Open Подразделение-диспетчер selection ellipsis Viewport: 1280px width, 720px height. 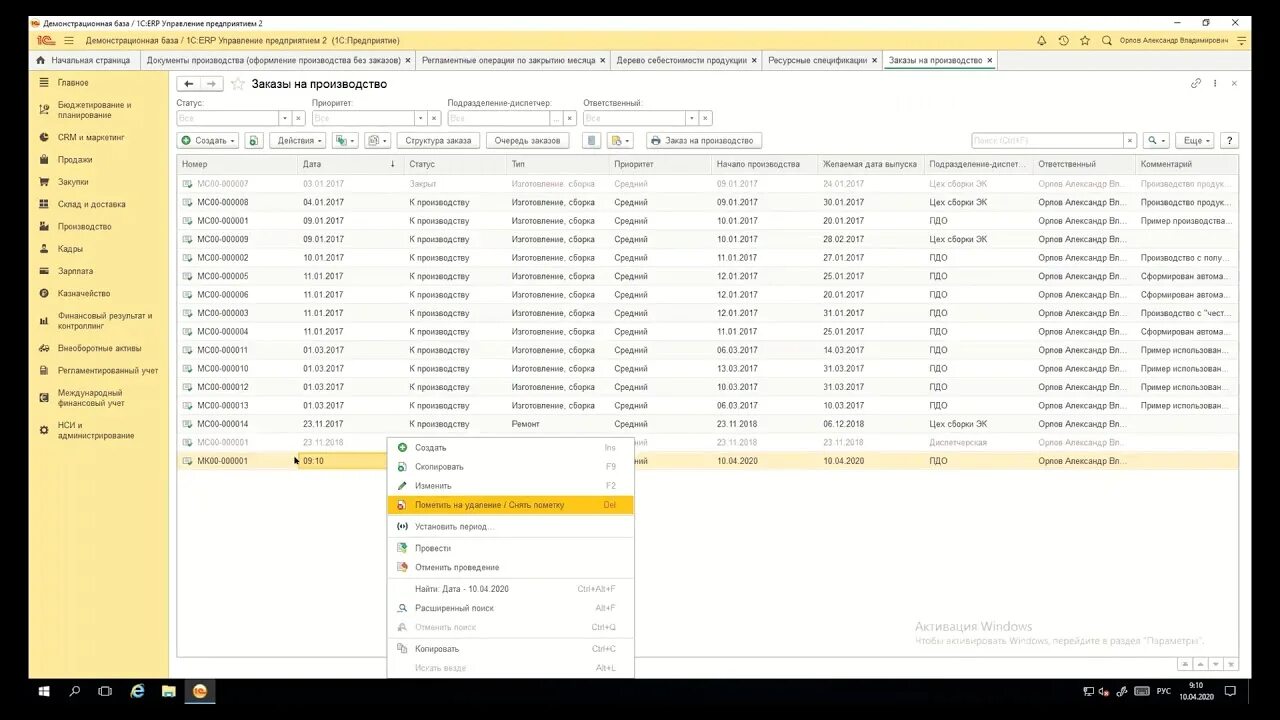(556, 118)
